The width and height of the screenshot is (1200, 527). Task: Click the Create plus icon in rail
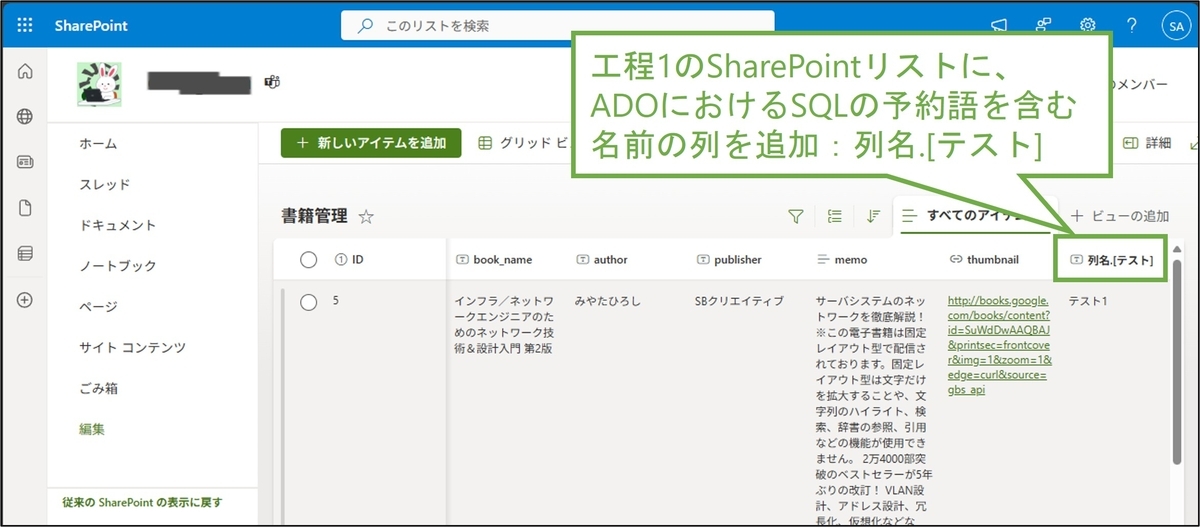(x=25, y=300)
